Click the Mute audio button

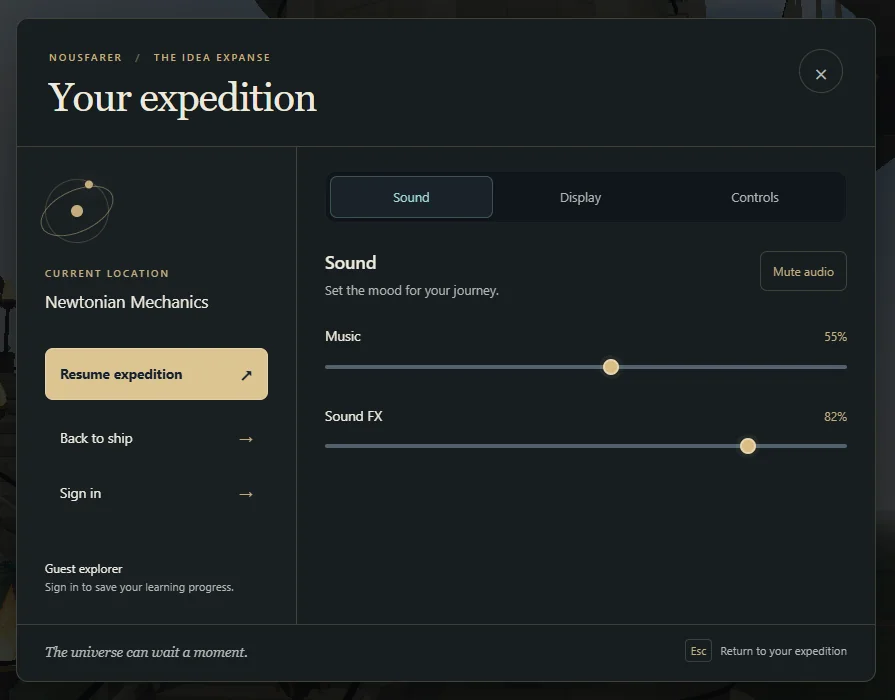coord(803,271)
